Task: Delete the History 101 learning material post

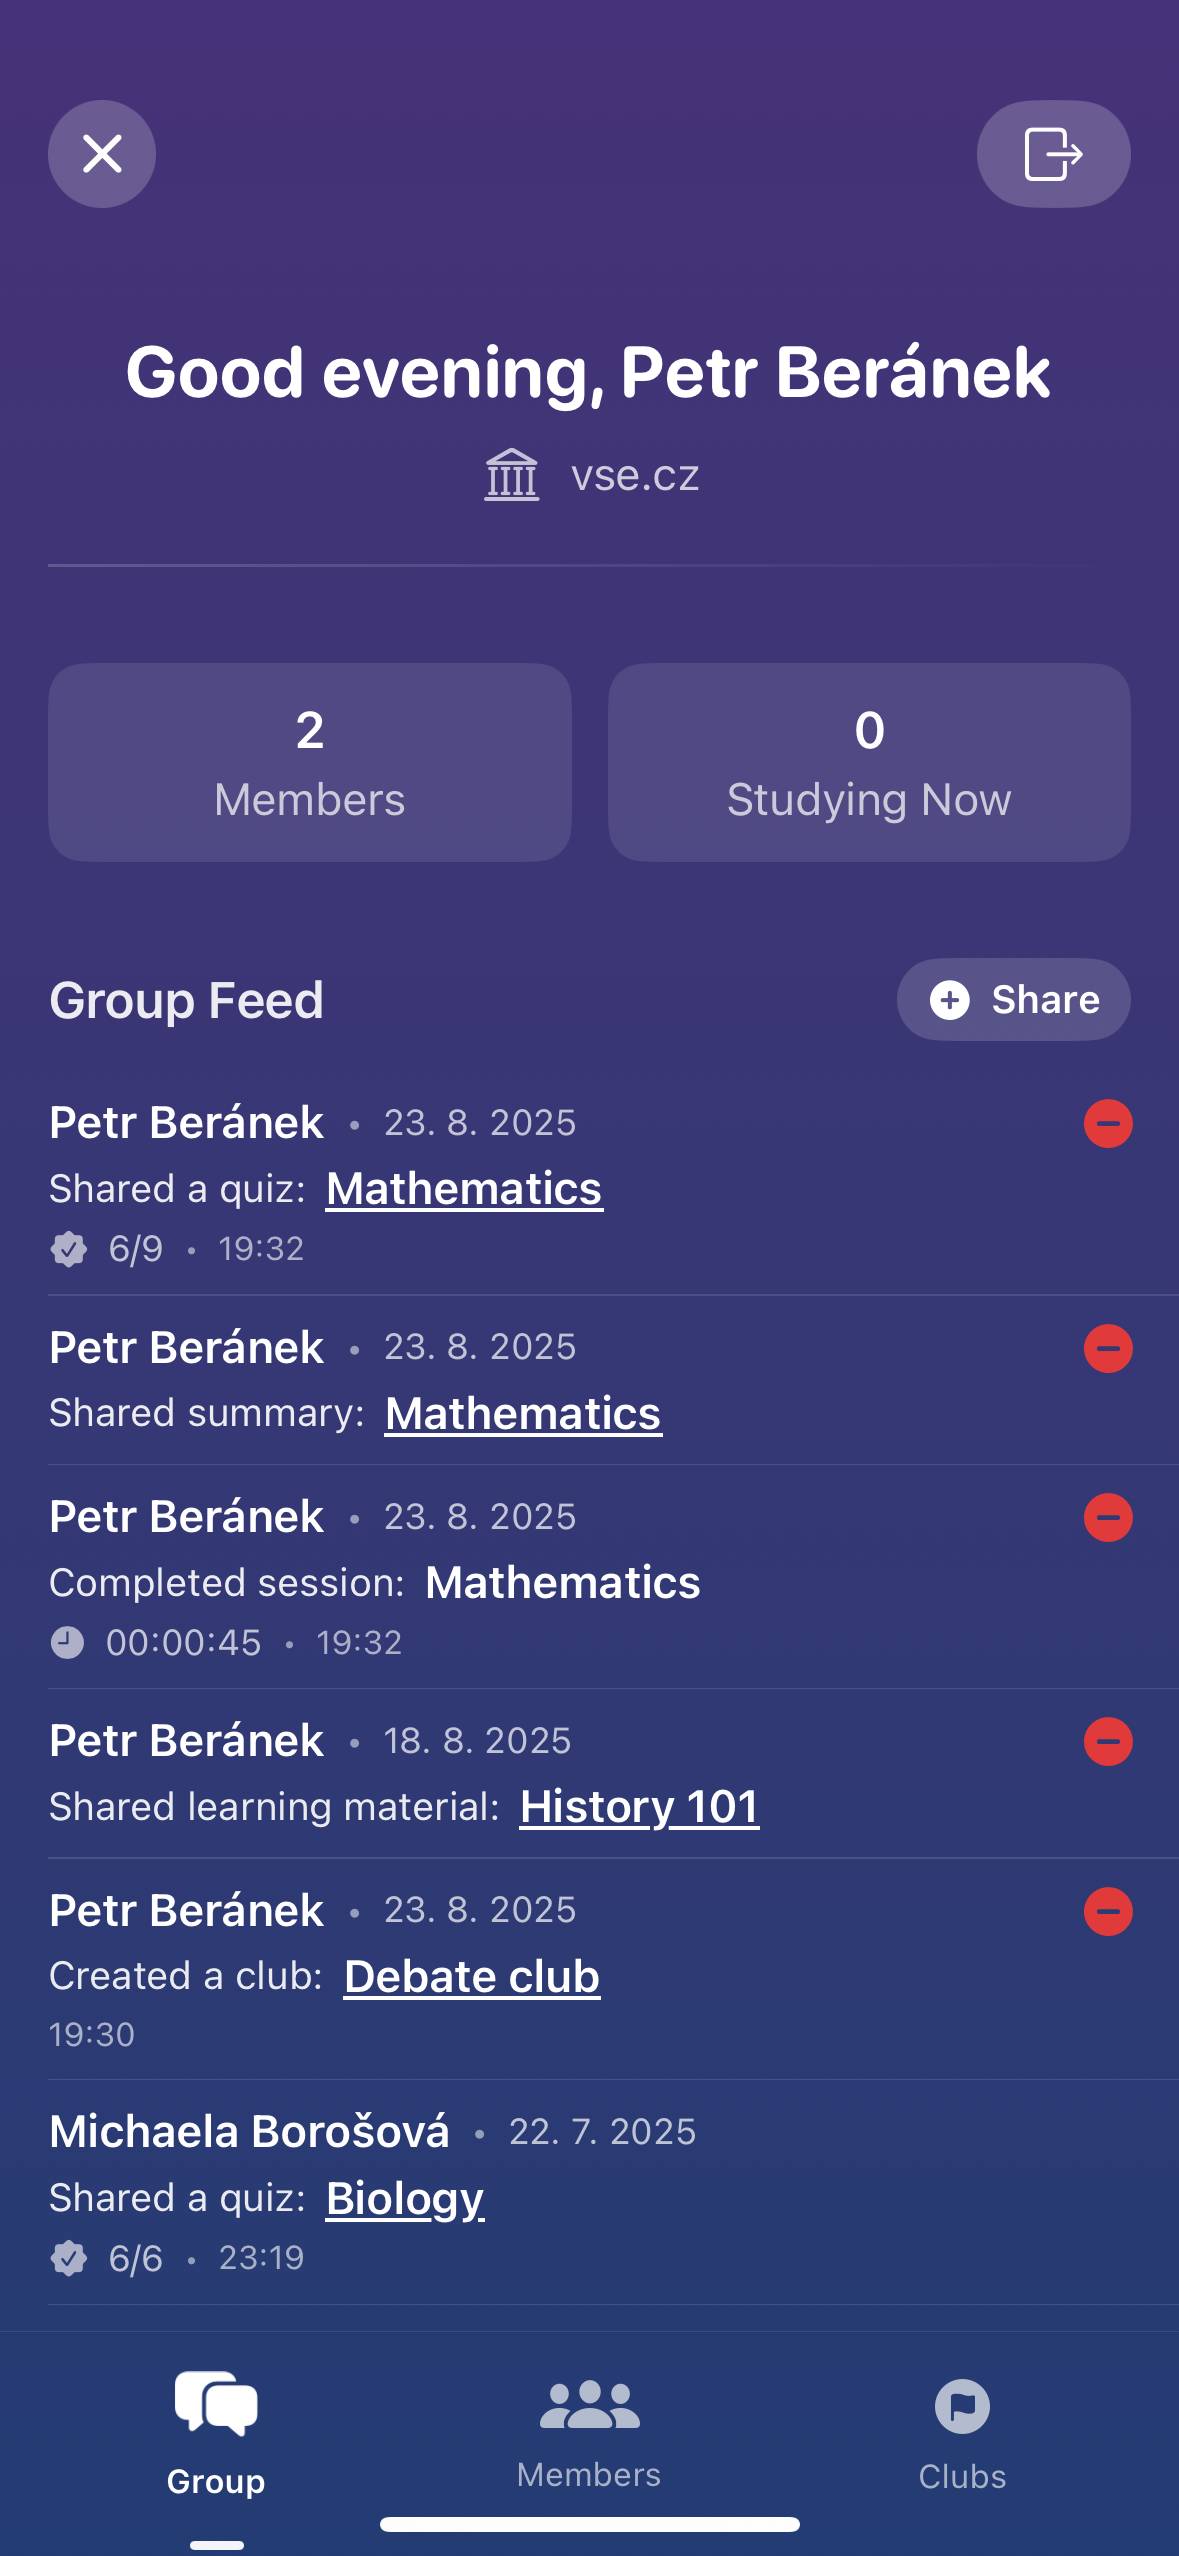Action: point(1108,1742)
